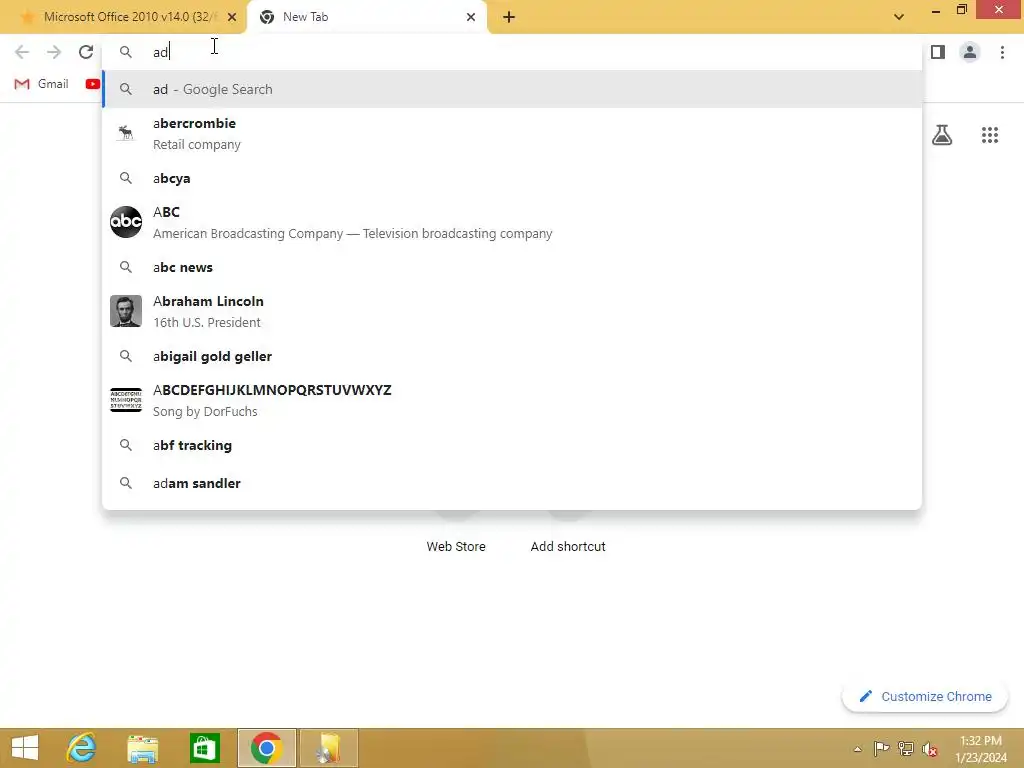
Task: Expand the tab search chevron
Action: (x=899, y=17)
